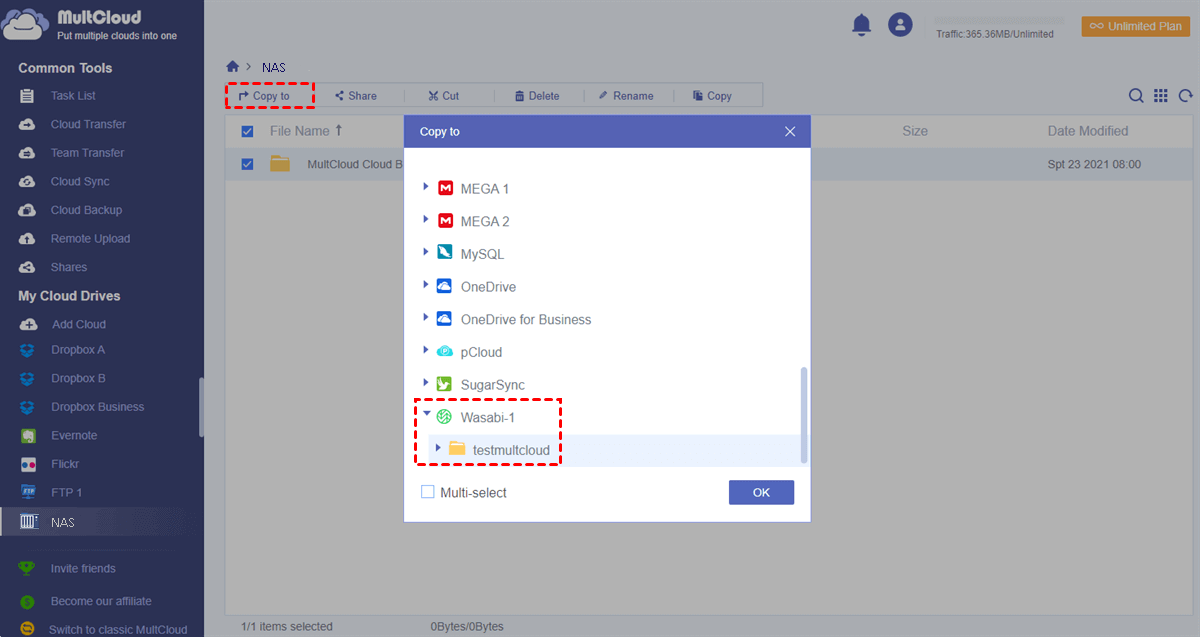Select OneDrive for Business entry

click(526, 319)
